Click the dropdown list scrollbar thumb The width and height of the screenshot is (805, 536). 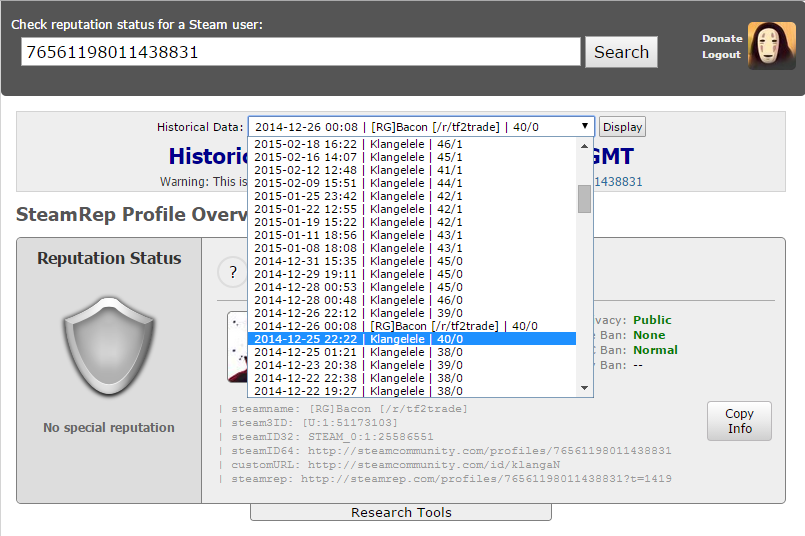click(x=584, y=199)
